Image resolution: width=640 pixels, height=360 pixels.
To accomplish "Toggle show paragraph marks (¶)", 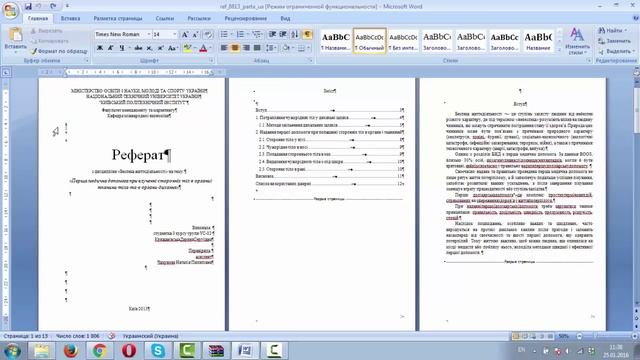I will pos(307,34).
